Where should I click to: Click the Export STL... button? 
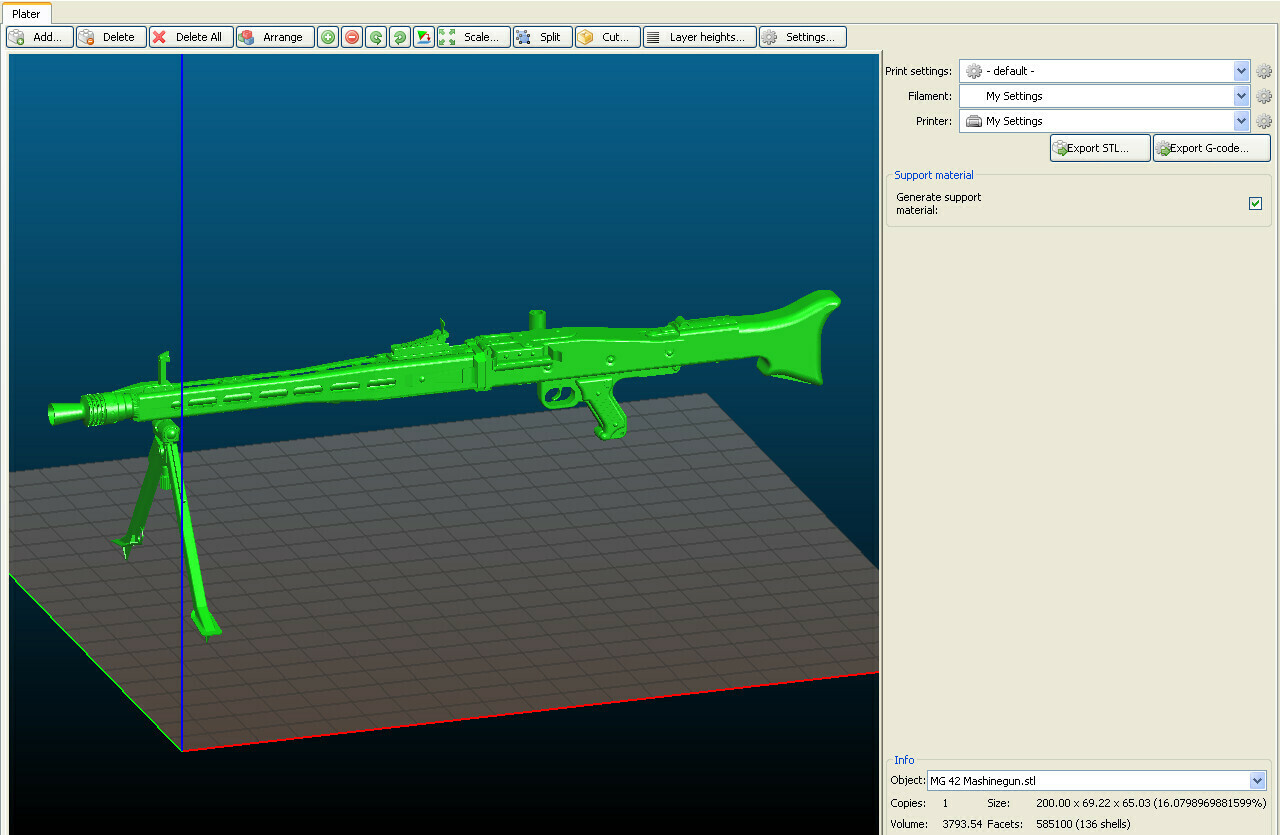pyautogui.click(x=1100, y=148)
